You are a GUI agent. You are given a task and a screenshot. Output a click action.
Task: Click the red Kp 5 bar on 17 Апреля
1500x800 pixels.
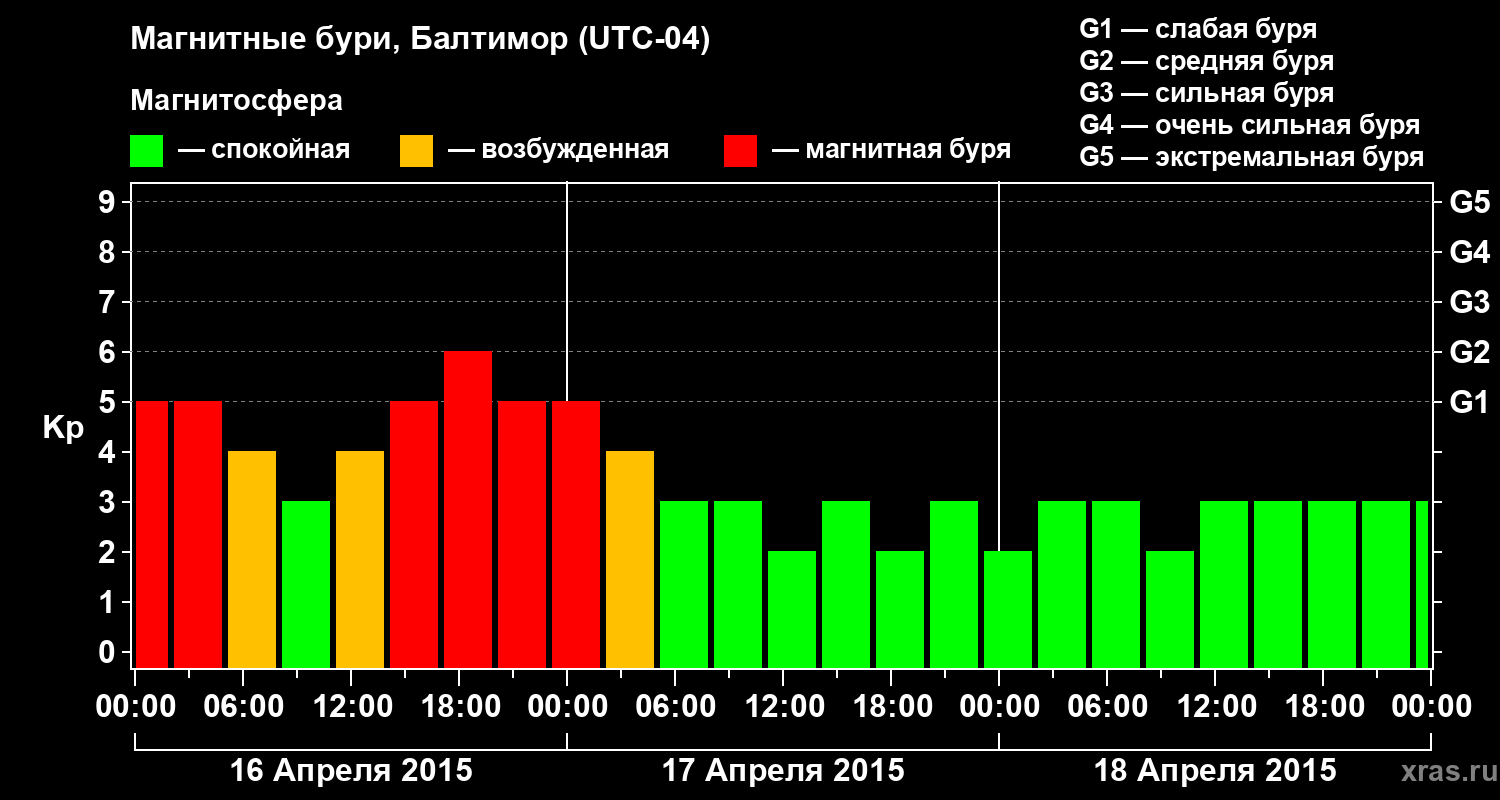576,535
